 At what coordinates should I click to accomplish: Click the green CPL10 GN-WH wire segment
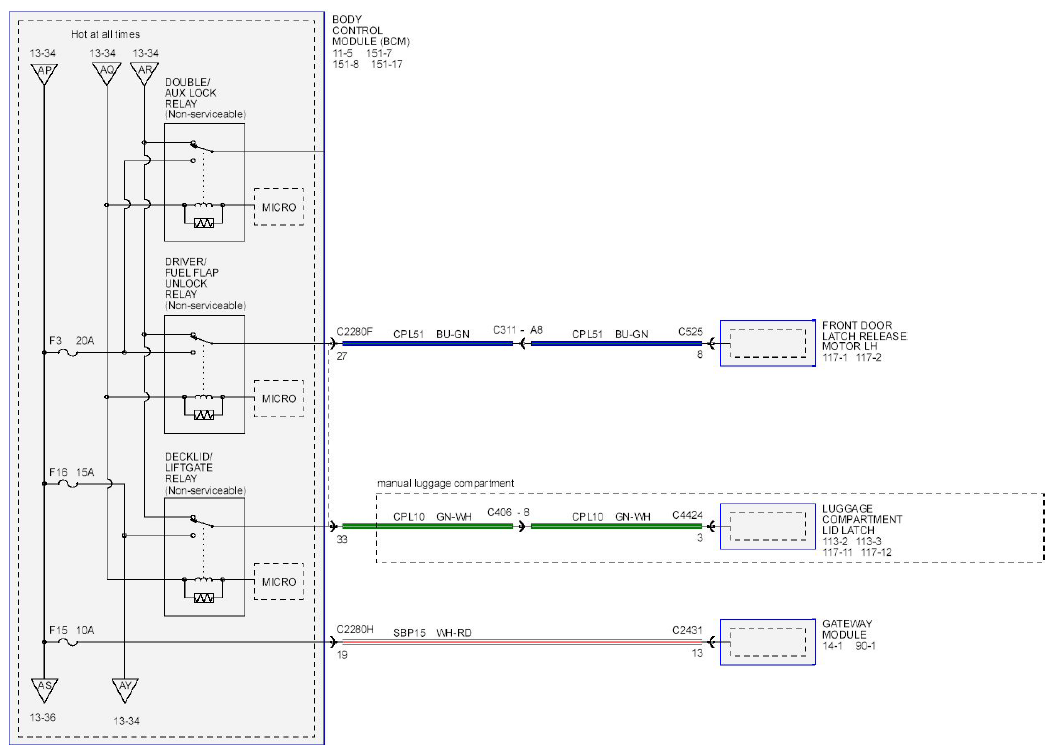(428, 526)
